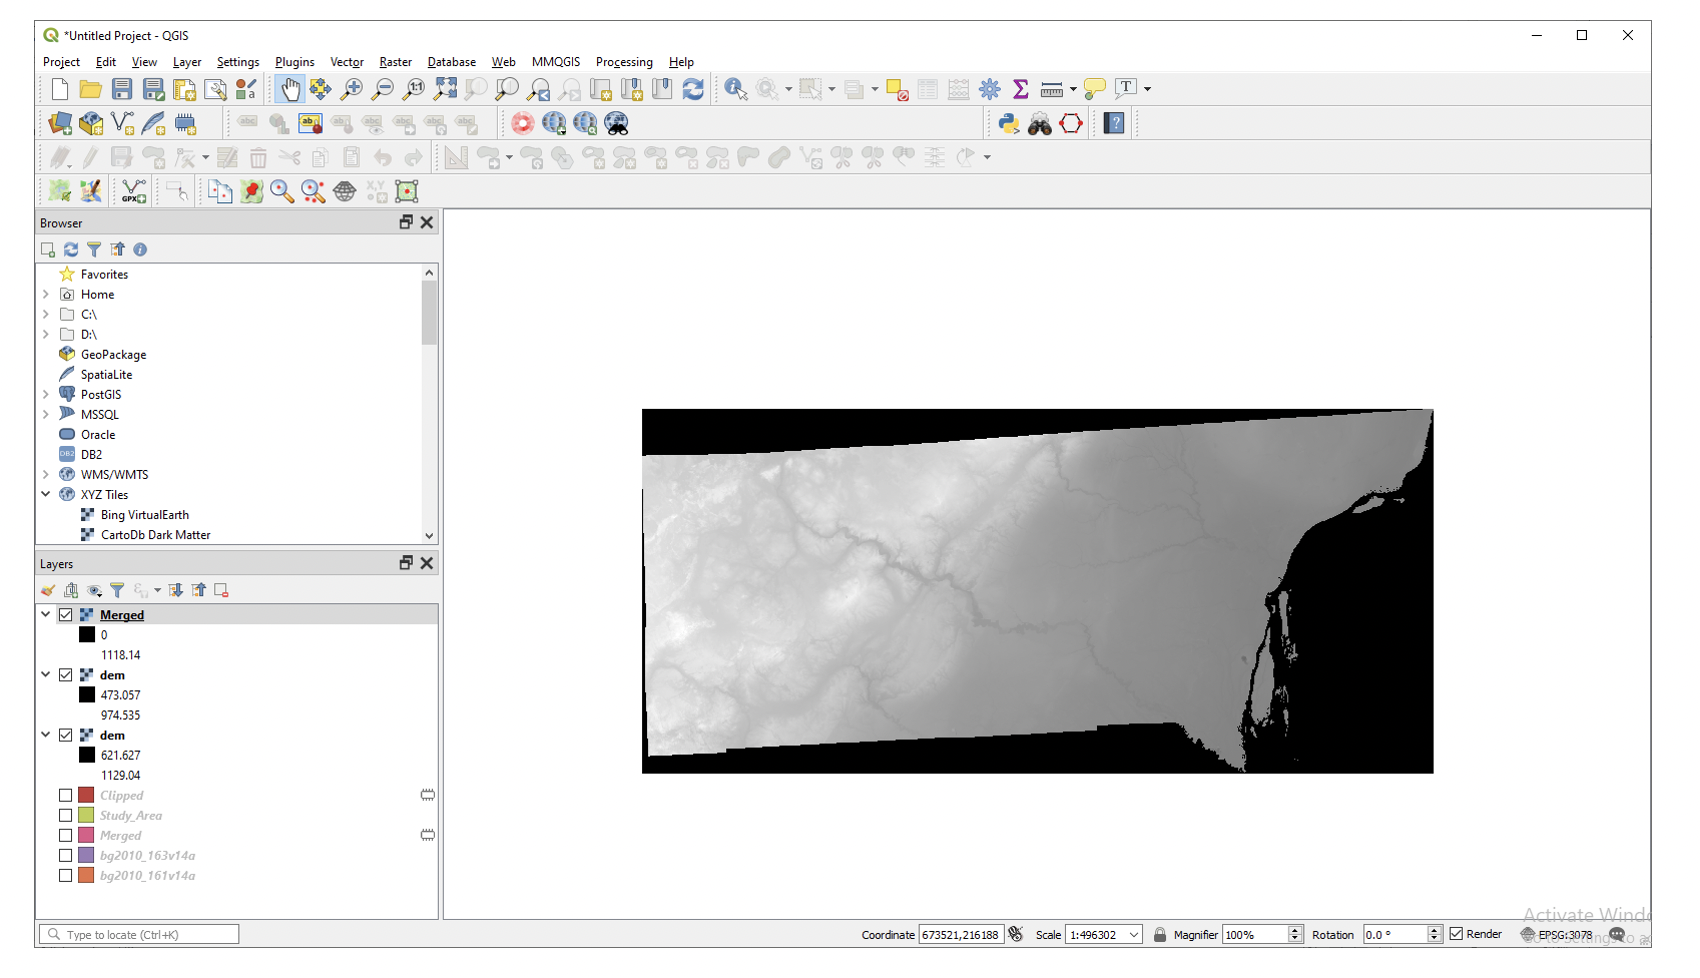
Task: Expand the C:\ drive node
Action: point(46,314)
